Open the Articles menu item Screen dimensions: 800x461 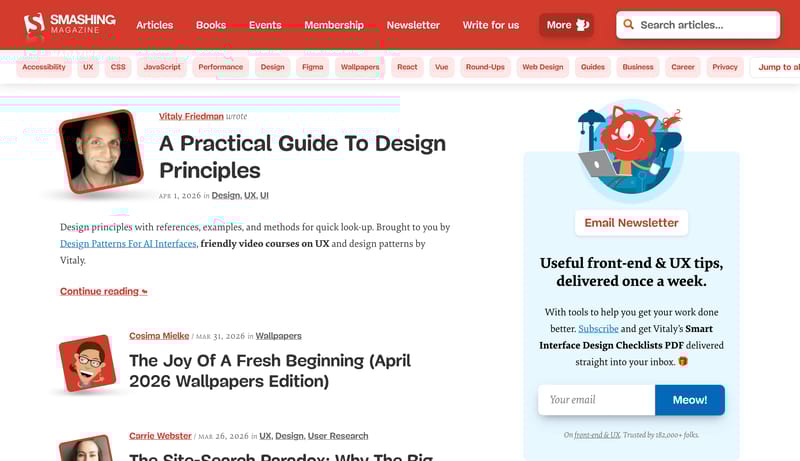[155, 25]
